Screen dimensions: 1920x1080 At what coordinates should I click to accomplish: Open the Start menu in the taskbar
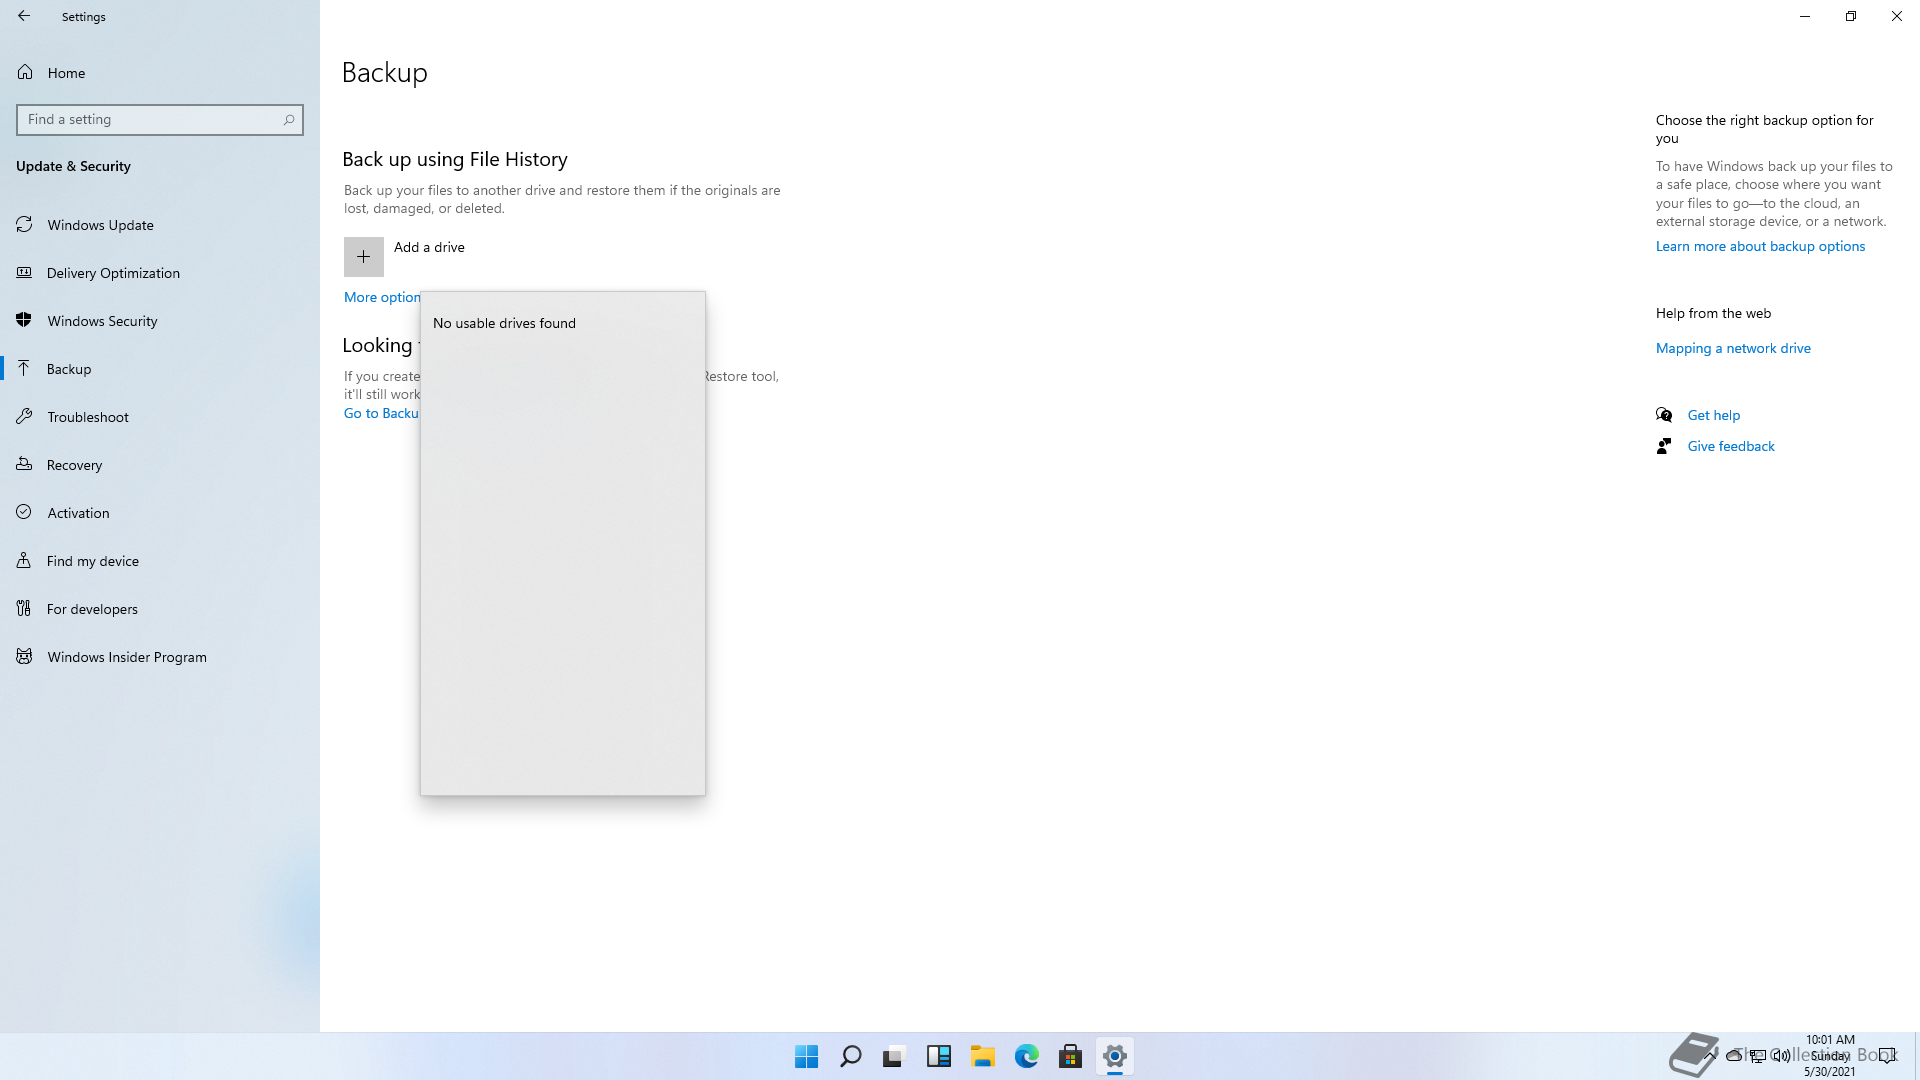tap(807, 1056)
